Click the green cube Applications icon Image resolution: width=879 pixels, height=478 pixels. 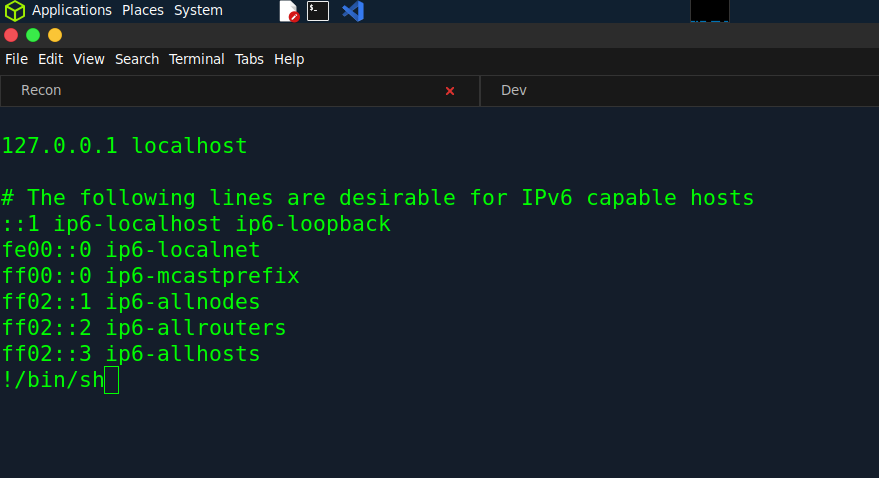(15, 11)
